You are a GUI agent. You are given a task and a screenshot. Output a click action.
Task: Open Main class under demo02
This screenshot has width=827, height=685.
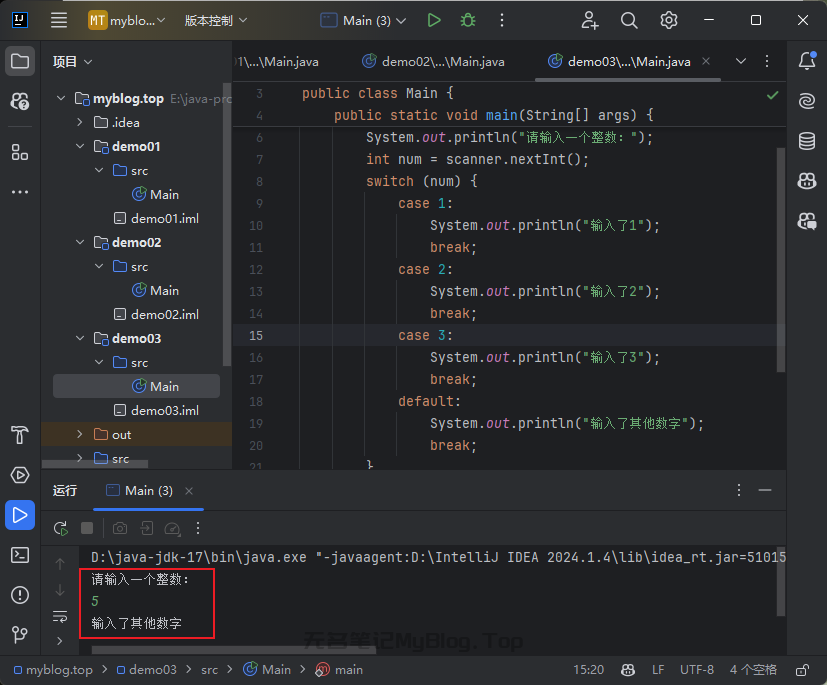(155, 290)
